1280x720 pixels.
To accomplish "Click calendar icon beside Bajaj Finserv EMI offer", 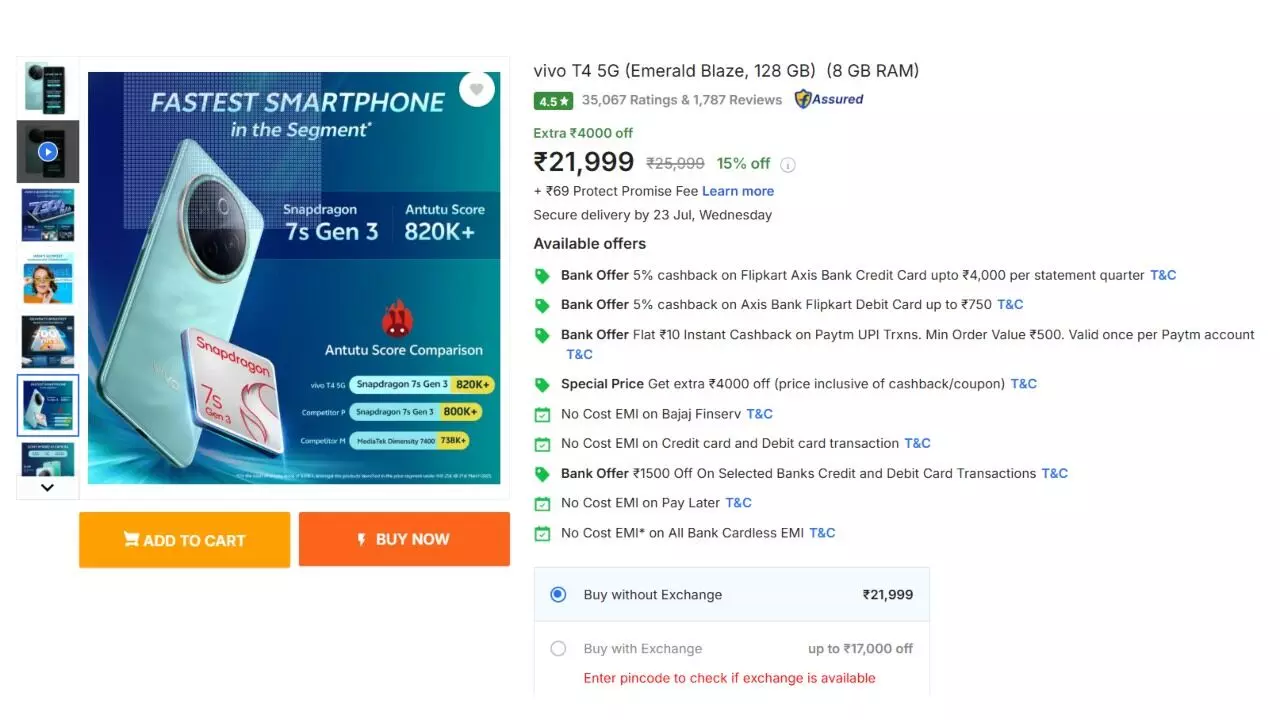I will pos(542,415).
